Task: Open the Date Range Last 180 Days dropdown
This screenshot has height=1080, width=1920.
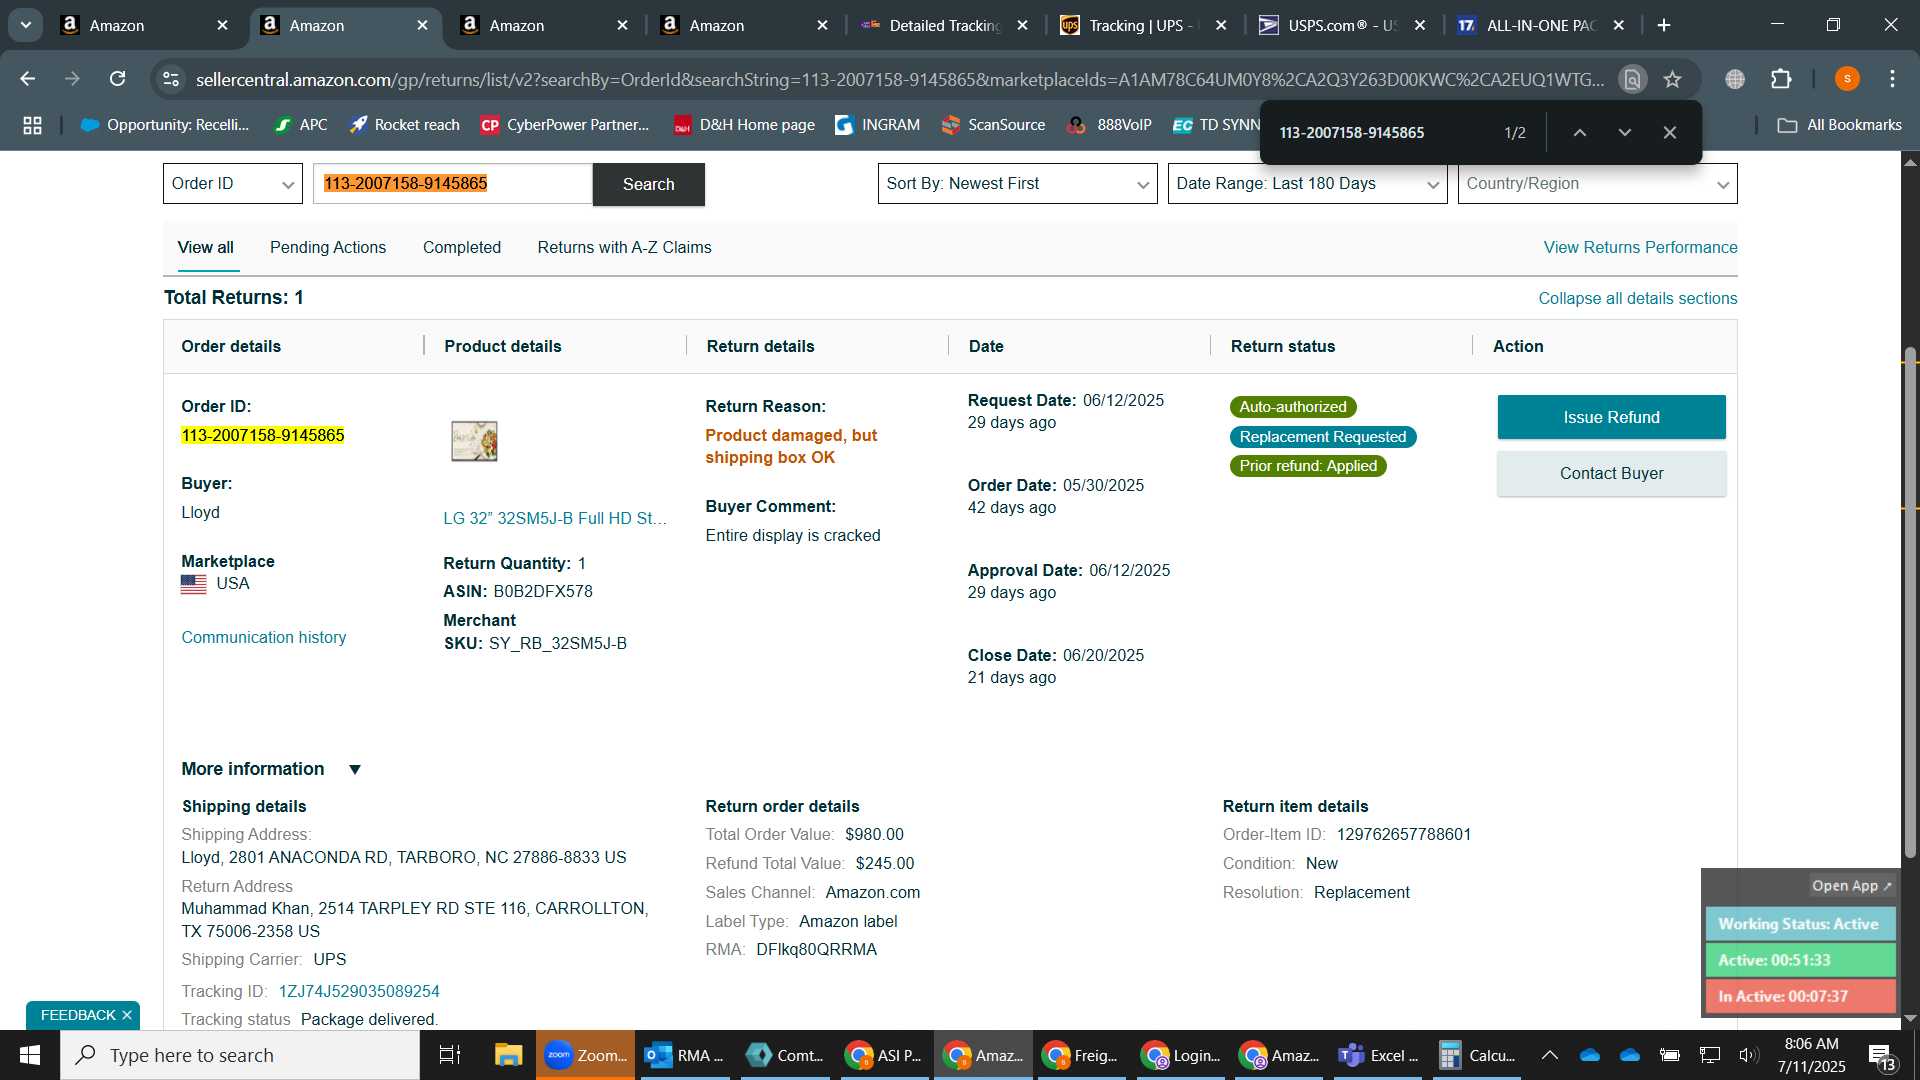Action: tap(1307, 184)
